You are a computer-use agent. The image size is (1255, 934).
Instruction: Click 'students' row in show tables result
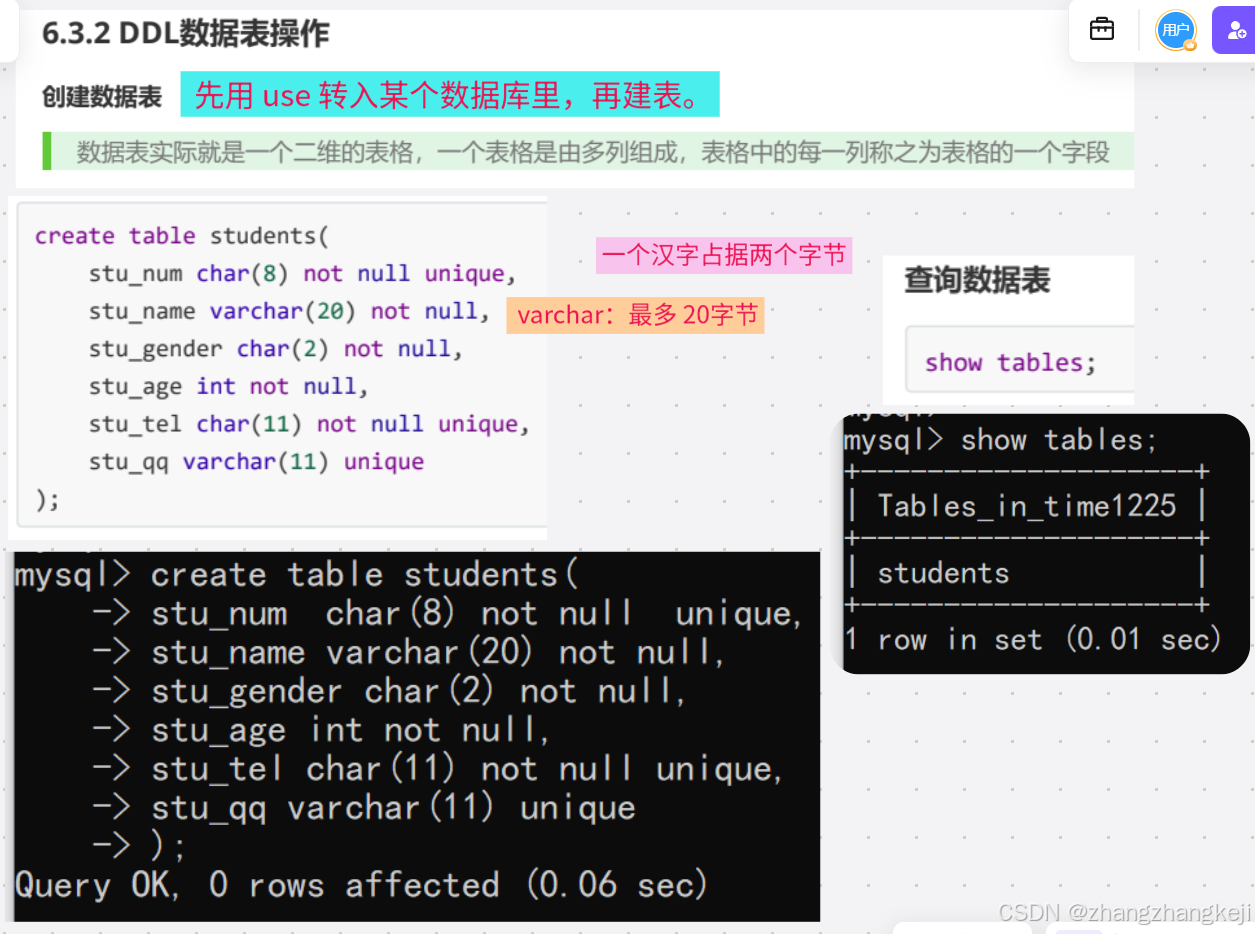click(x=943, y=573)
